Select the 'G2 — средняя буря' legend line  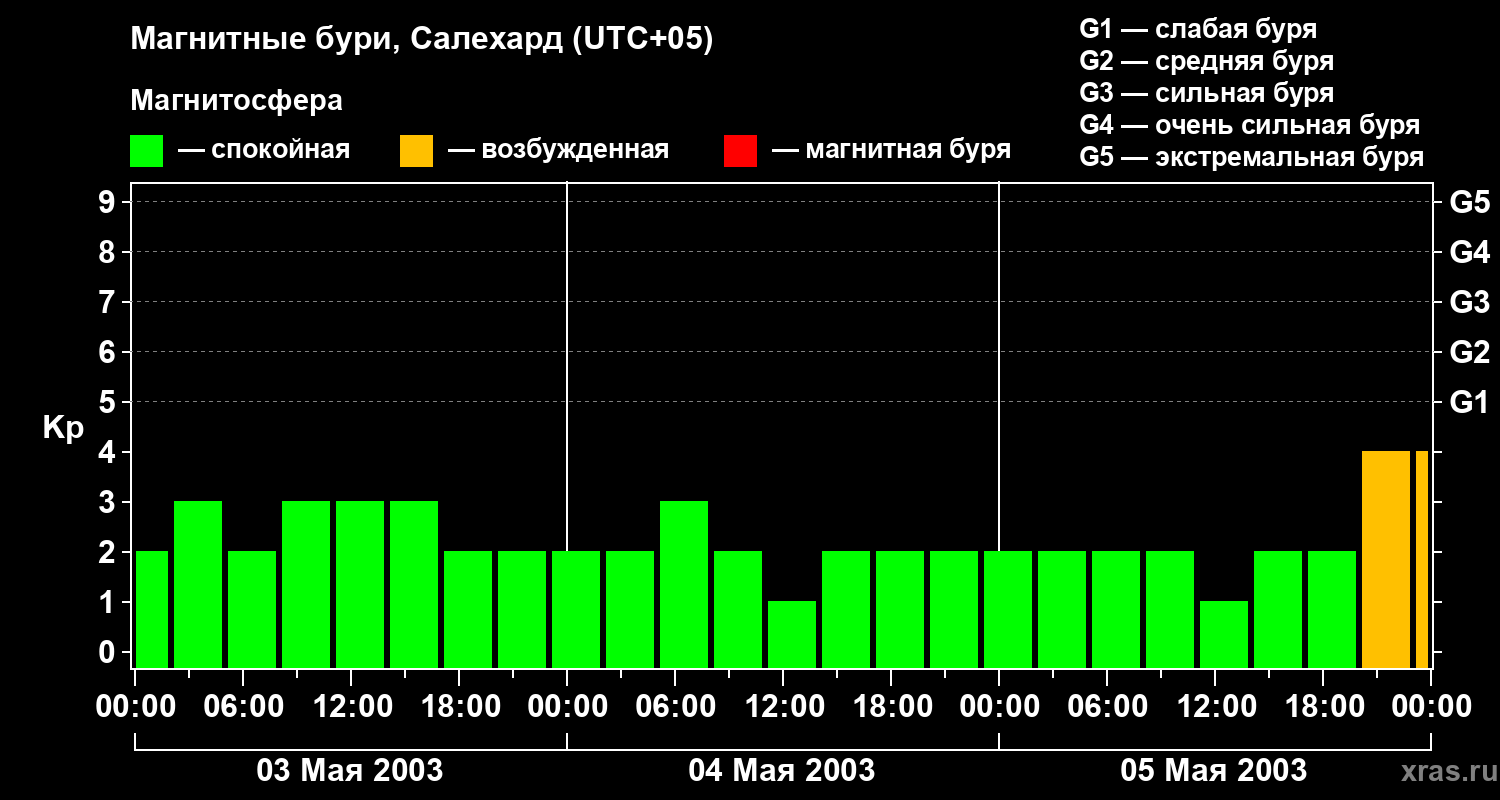pyautogui.click(x=1207, y=61)
